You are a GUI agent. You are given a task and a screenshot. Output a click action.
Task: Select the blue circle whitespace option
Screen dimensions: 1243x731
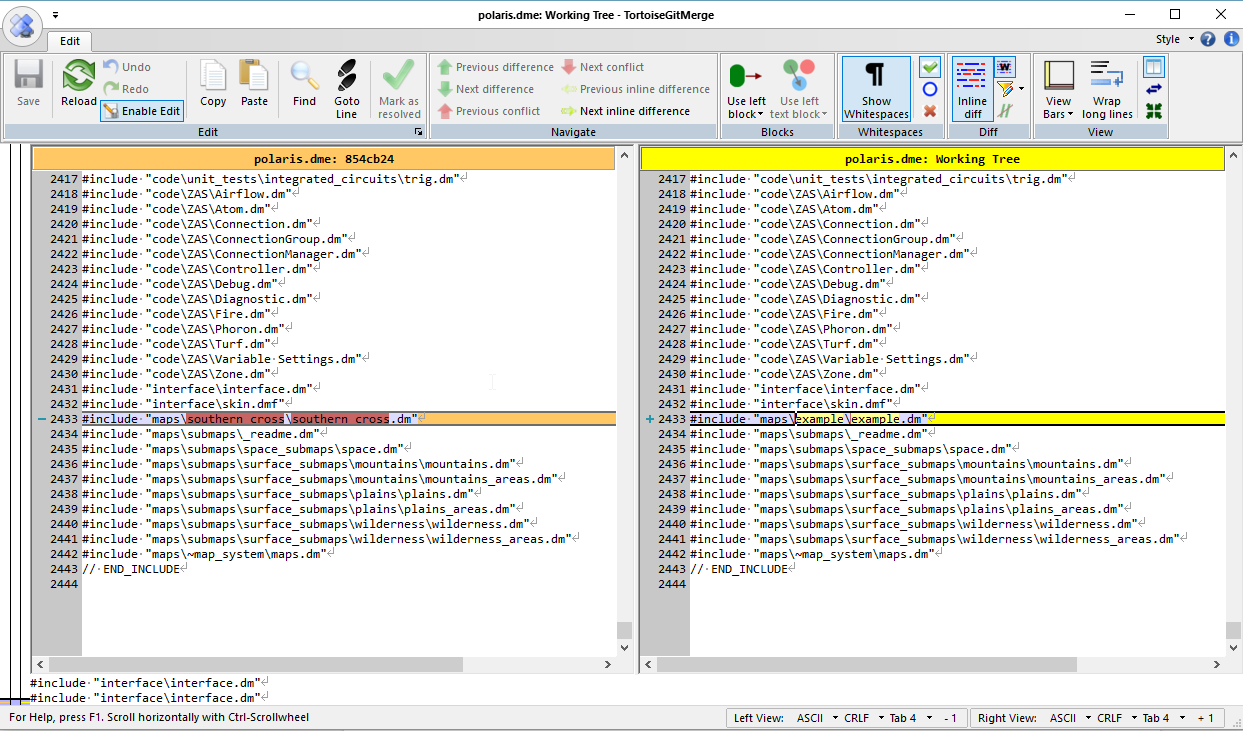coord(930,89)
